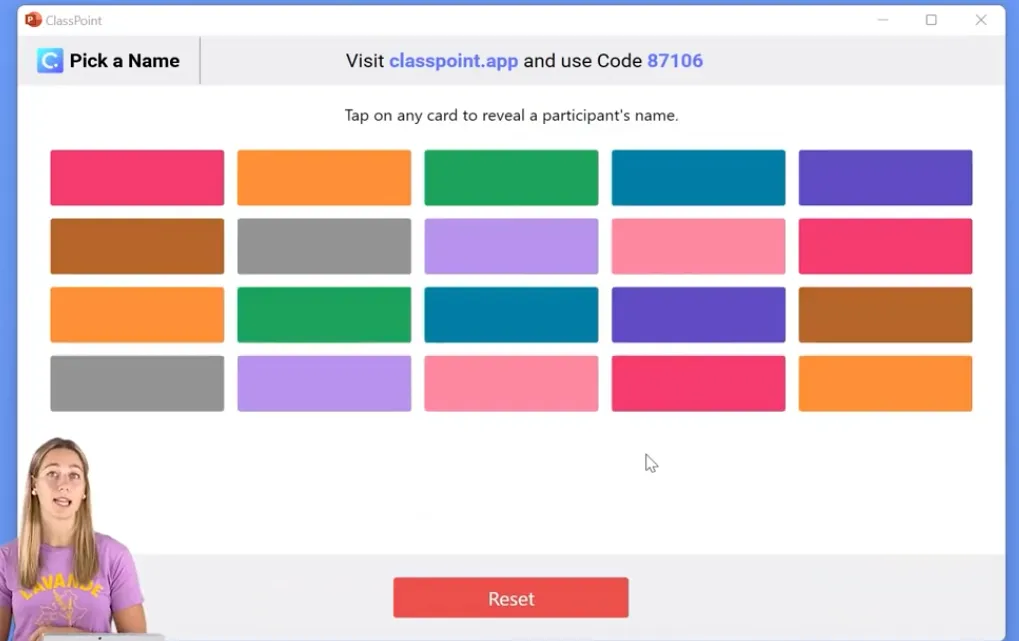Tap the gray card in the bottom row
Screen dimensions: 1019x641
coord(137,383)
